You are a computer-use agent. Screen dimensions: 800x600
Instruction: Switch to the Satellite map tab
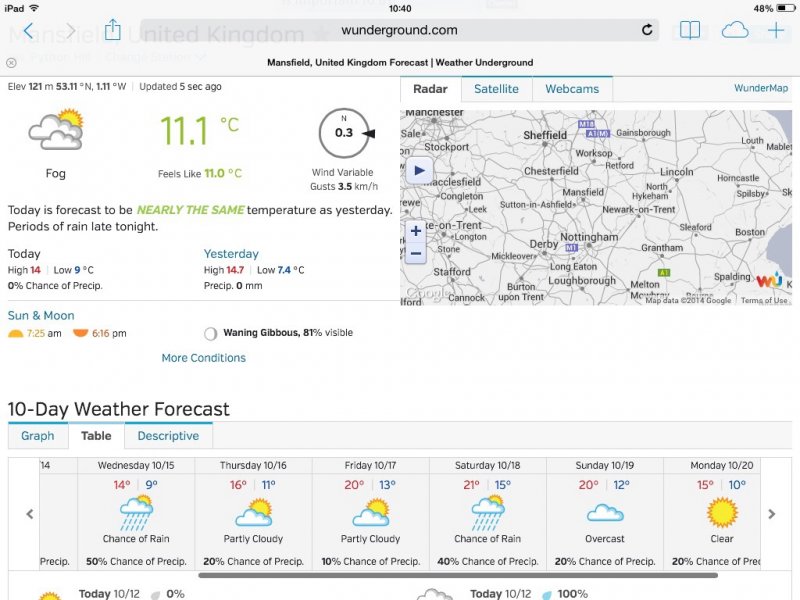click(x=496, y=89)
